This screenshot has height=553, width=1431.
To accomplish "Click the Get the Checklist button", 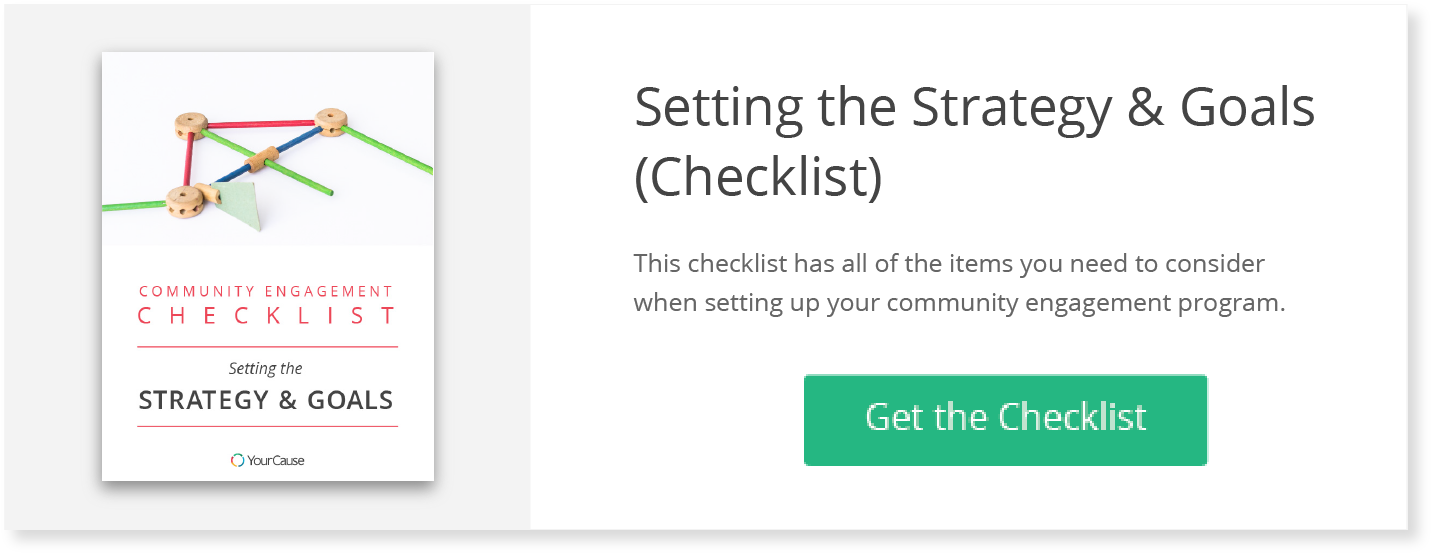I will [1005, 420].
